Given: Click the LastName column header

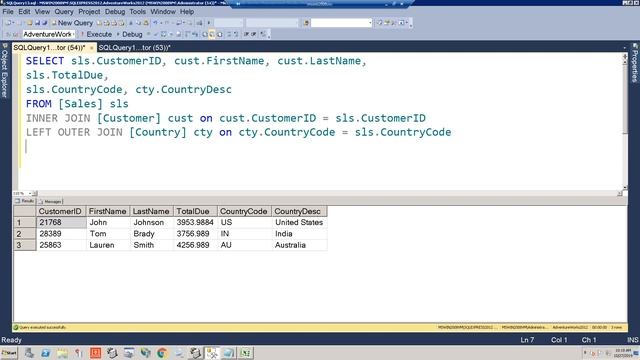Looking at the screenshot, I should [x=151, y=211].
